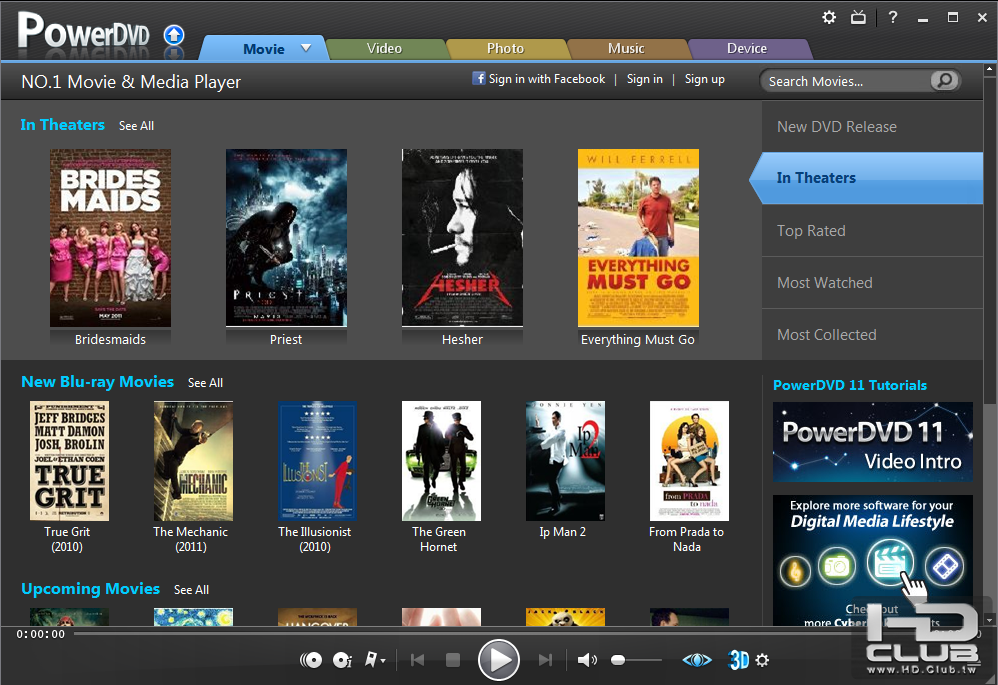Click See All for Upcoming Movies

[191, 590]
